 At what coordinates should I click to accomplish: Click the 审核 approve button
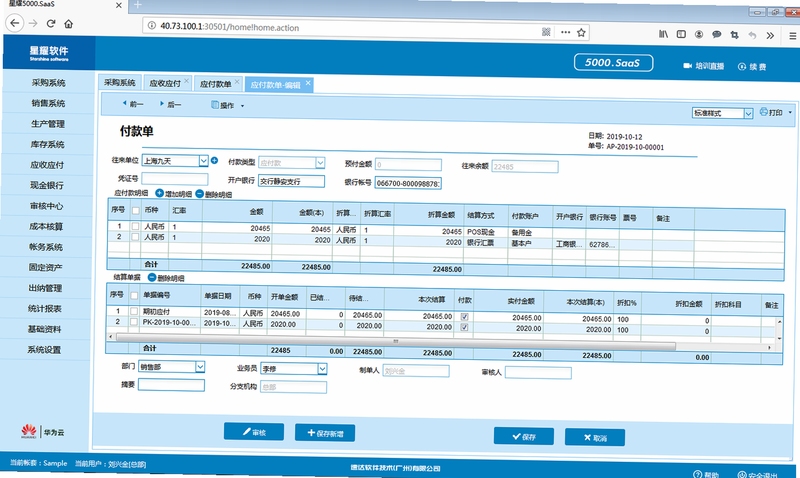[254, 432]
